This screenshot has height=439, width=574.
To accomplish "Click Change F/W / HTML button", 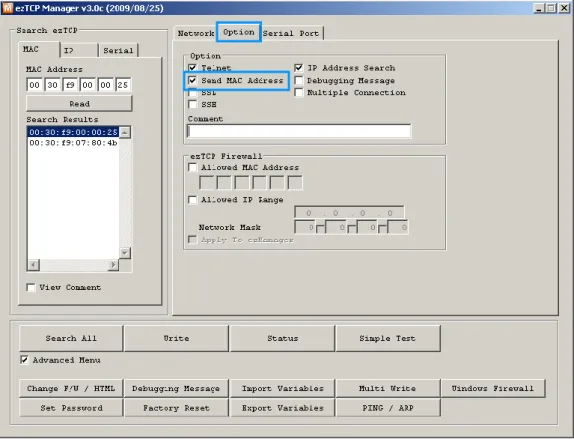I will tap(71, 388).
